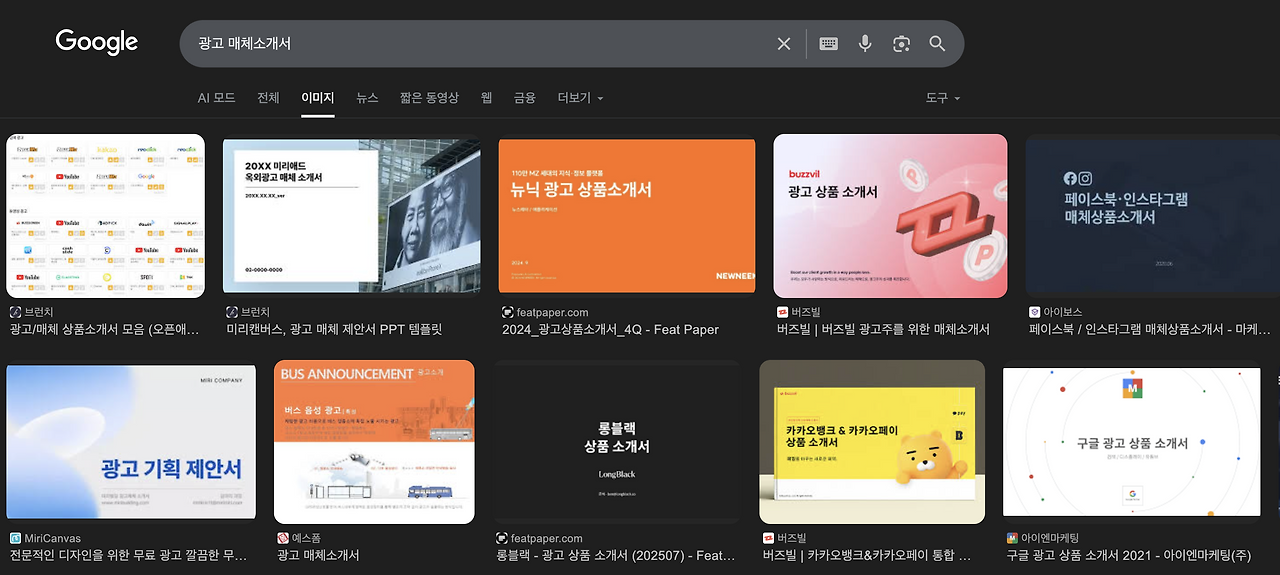This screenshot has height=575, width=1280.
Task: Open the 짧은 동영상 tab
Action: coord(429,98)
